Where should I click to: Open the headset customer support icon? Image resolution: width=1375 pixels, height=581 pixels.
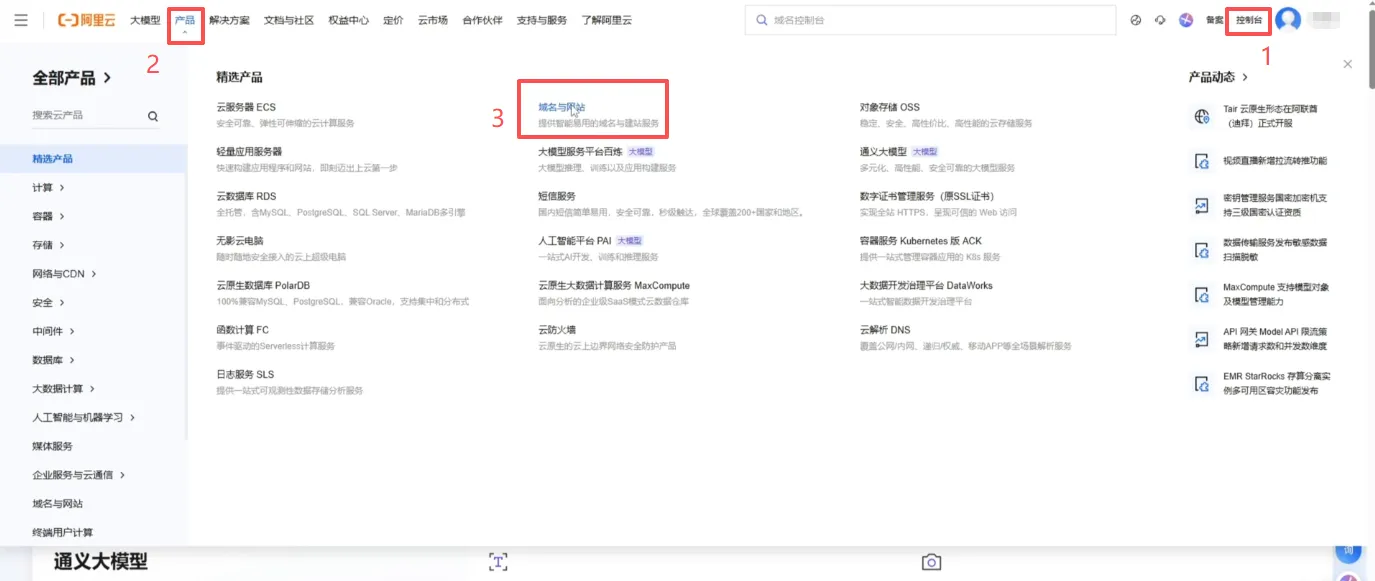pyautogui.click(x=1160, y=20)
